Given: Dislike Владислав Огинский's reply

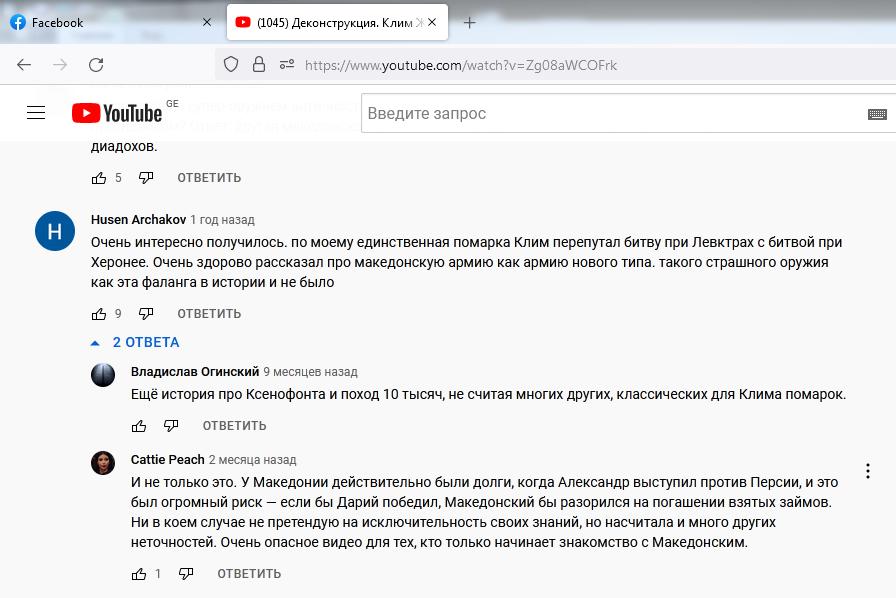Looking at the screenshot, I should click(171, 426).
